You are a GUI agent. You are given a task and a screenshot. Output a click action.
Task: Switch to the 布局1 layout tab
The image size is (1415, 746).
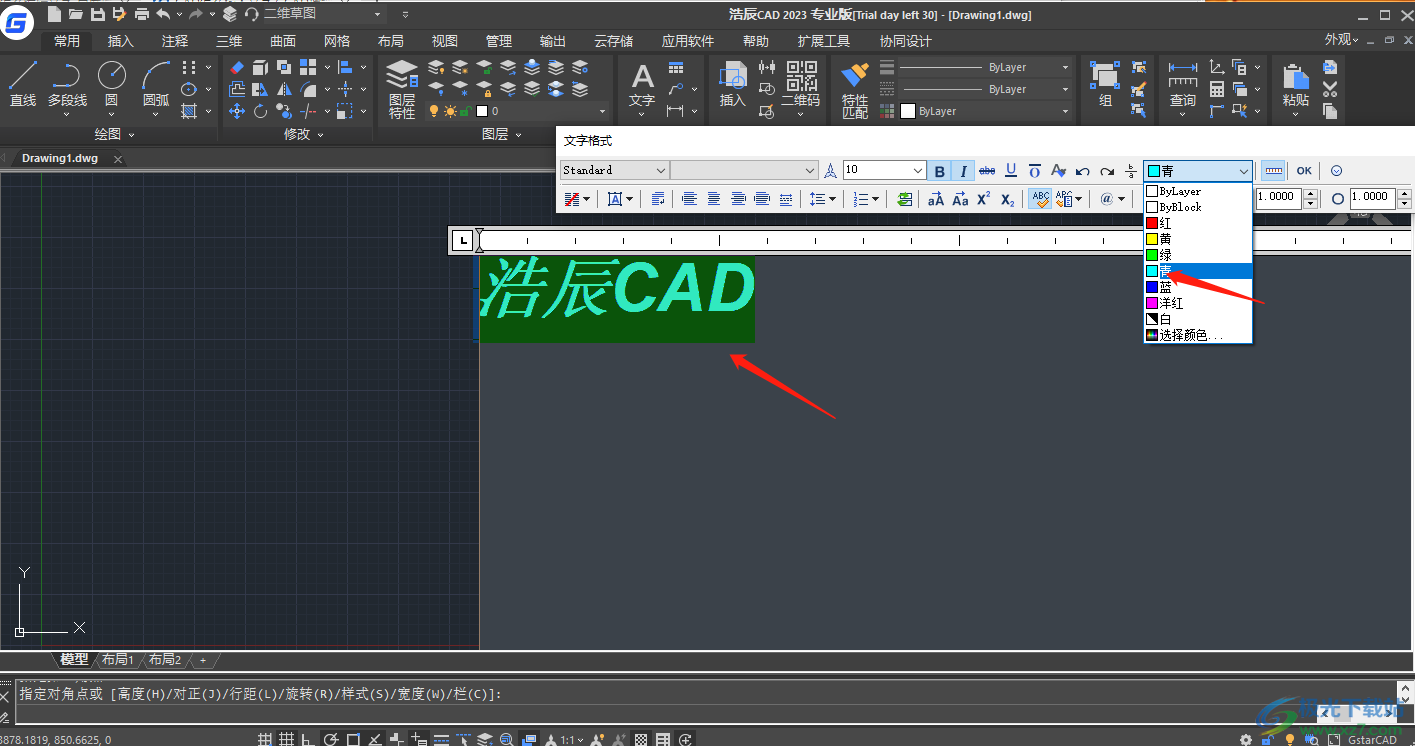[117, 660]
